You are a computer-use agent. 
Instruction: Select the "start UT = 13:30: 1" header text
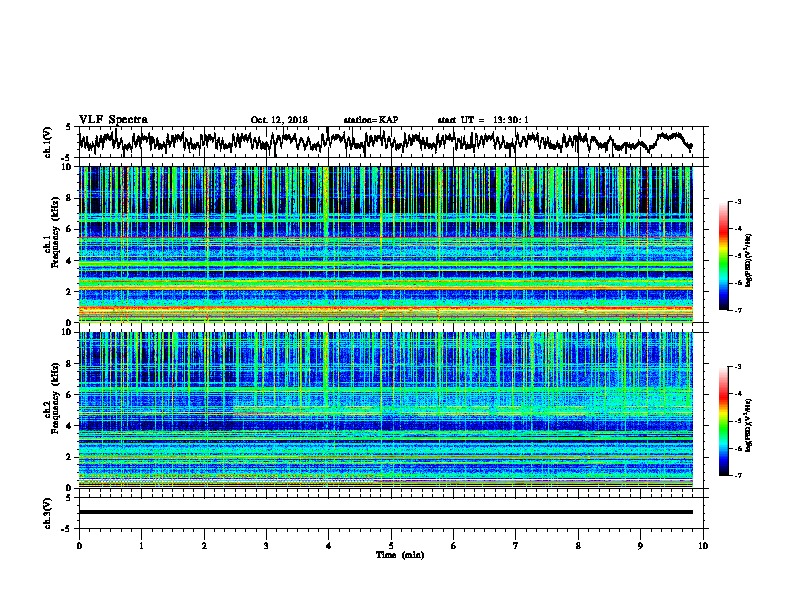[482, 120]
